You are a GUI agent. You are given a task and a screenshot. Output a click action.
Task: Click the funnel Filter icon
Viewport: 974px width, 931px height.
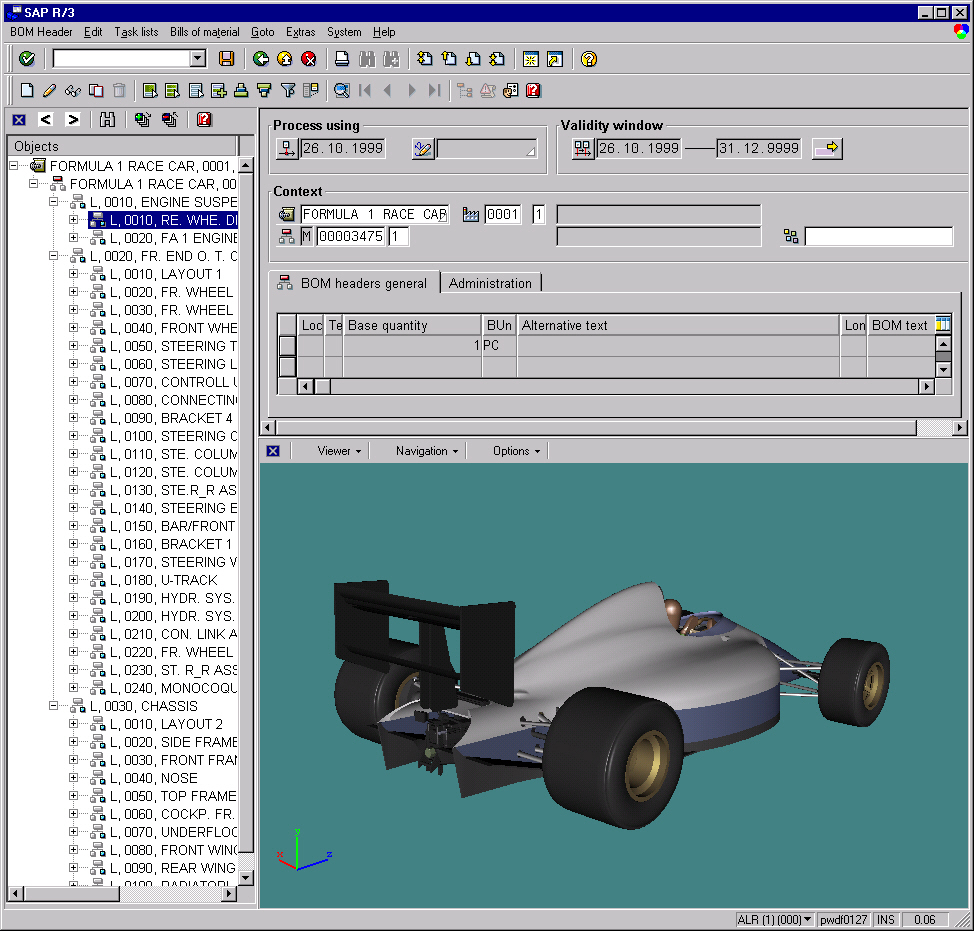click(288, 90)
